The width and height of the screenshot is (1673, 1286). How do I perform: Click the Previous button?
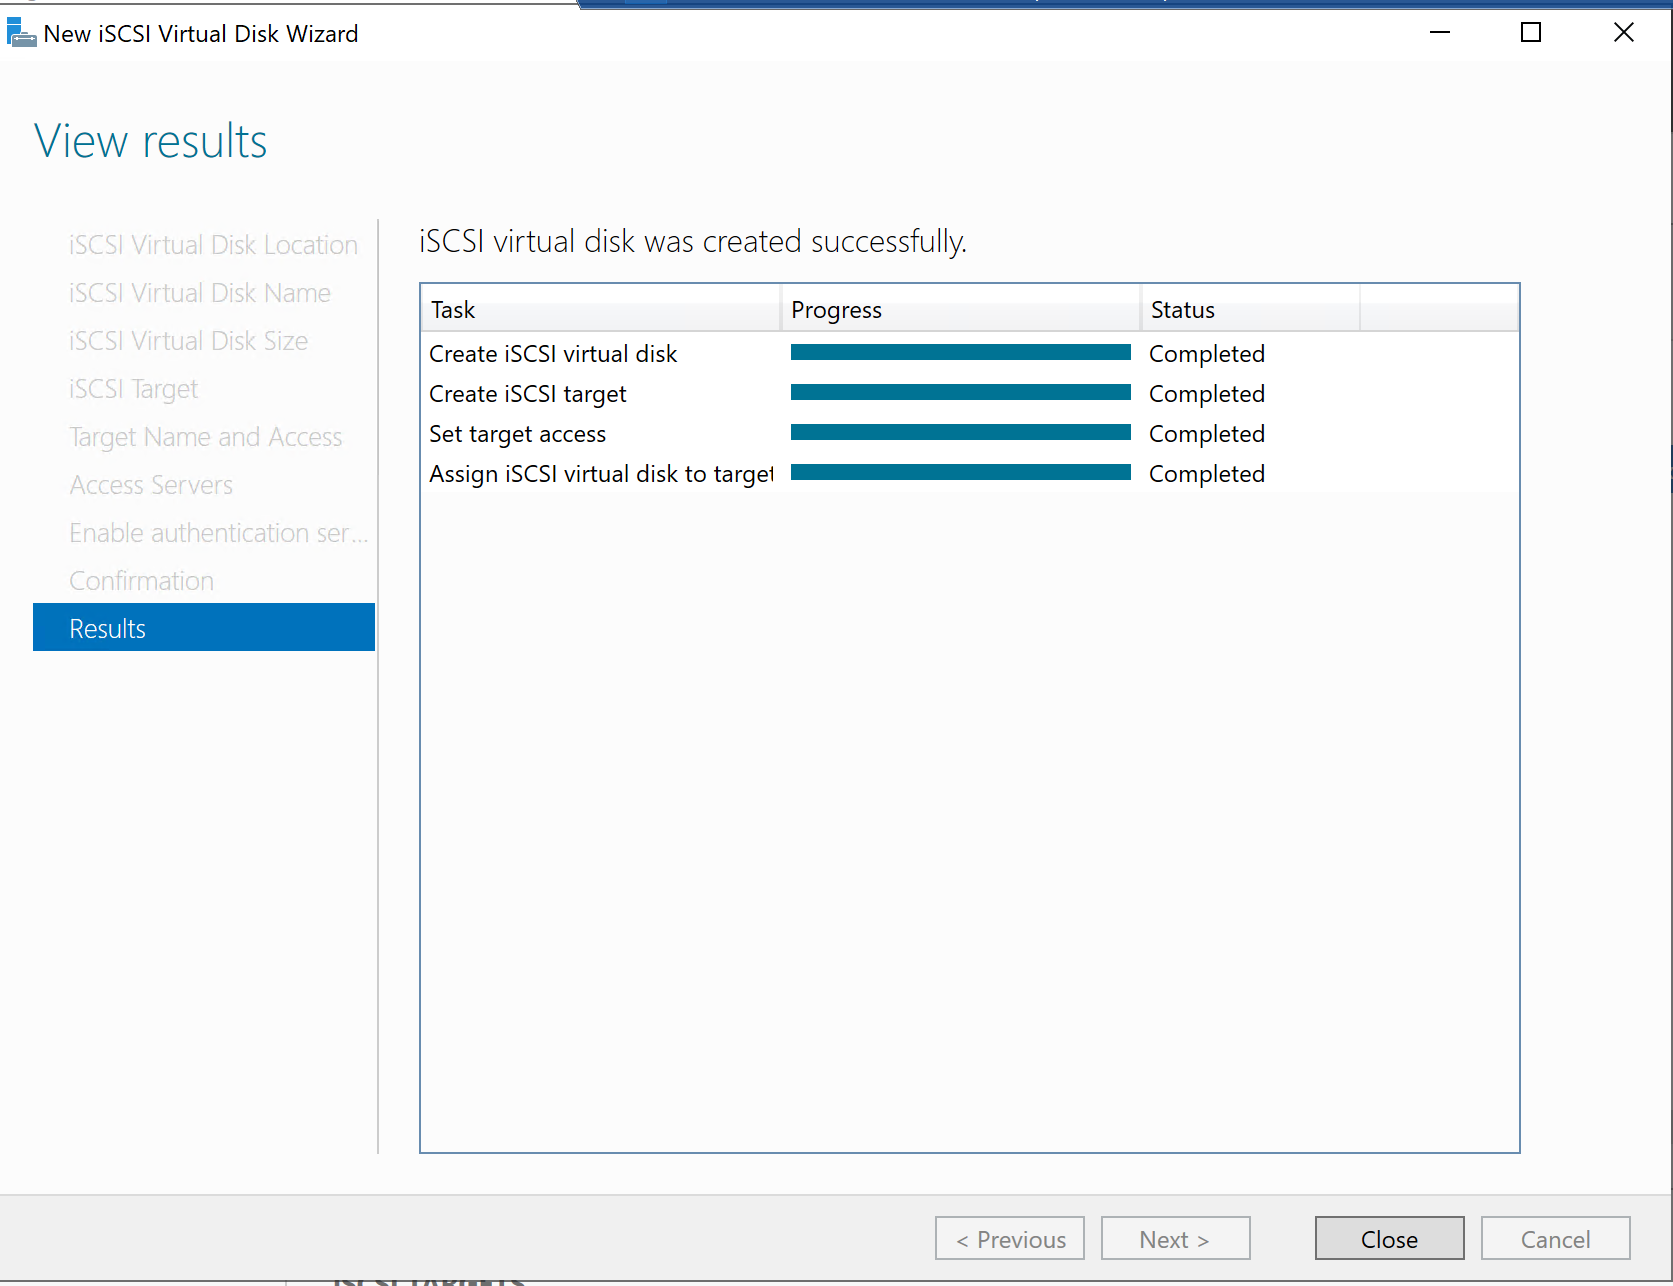click(1009, 1239)
